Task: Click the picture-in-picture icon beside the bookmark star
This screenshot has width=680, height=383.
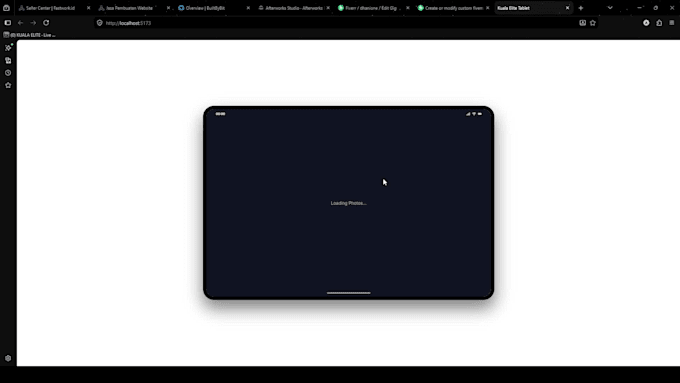Action: [x=582, y=23]
